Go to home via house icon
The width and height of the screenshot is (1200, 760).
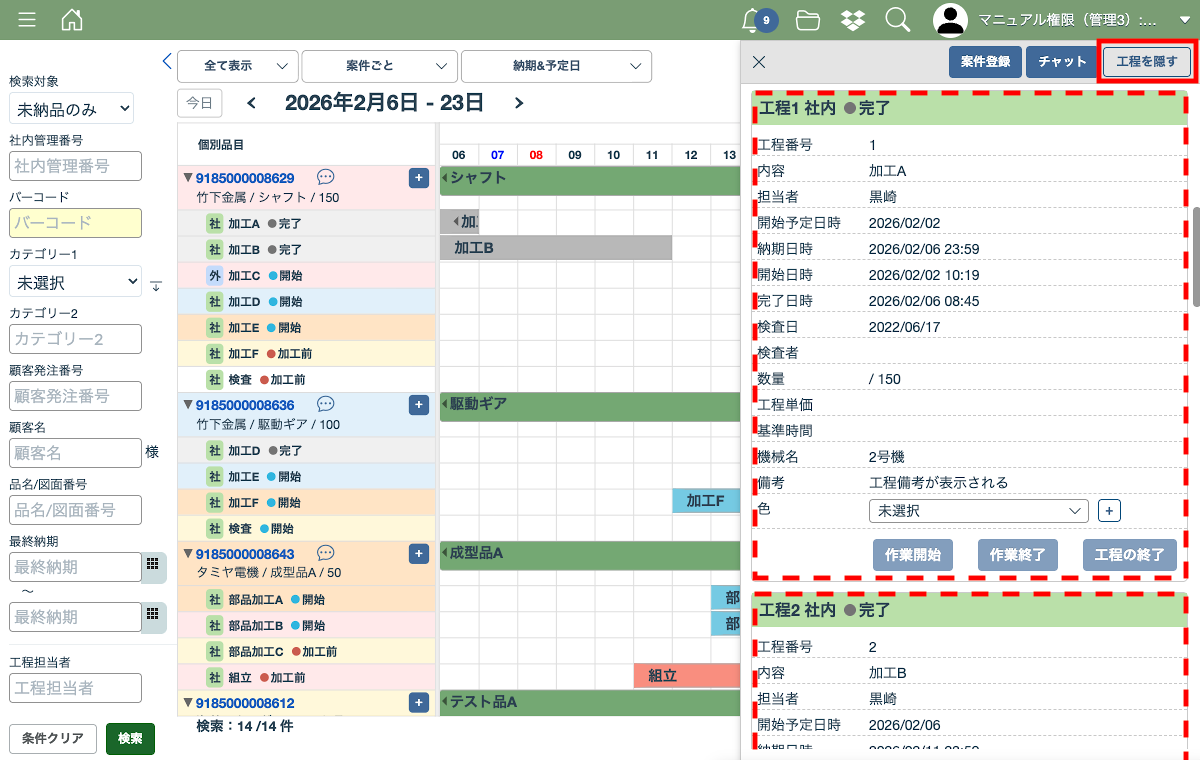72,20
